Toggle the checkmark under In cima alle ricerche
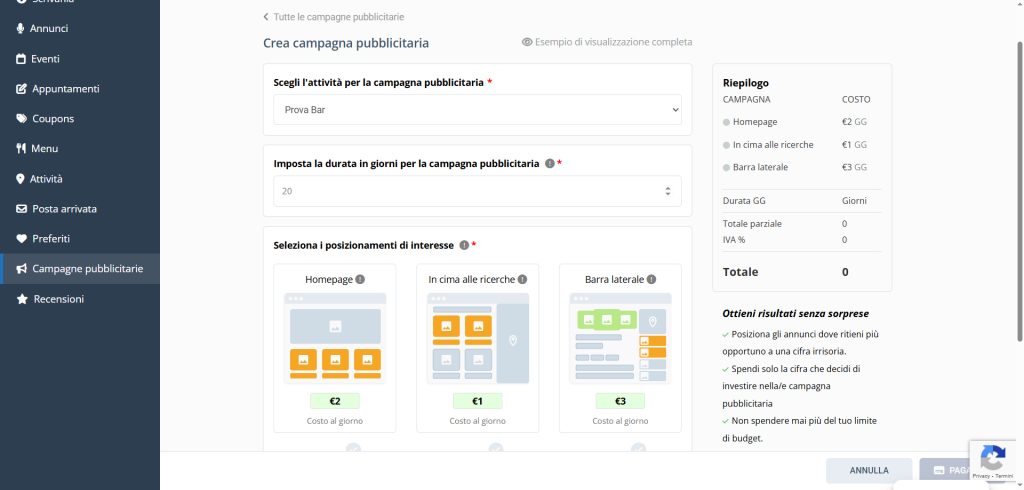This screenshot has height=490, width=1024. click(x=496, y=449)
